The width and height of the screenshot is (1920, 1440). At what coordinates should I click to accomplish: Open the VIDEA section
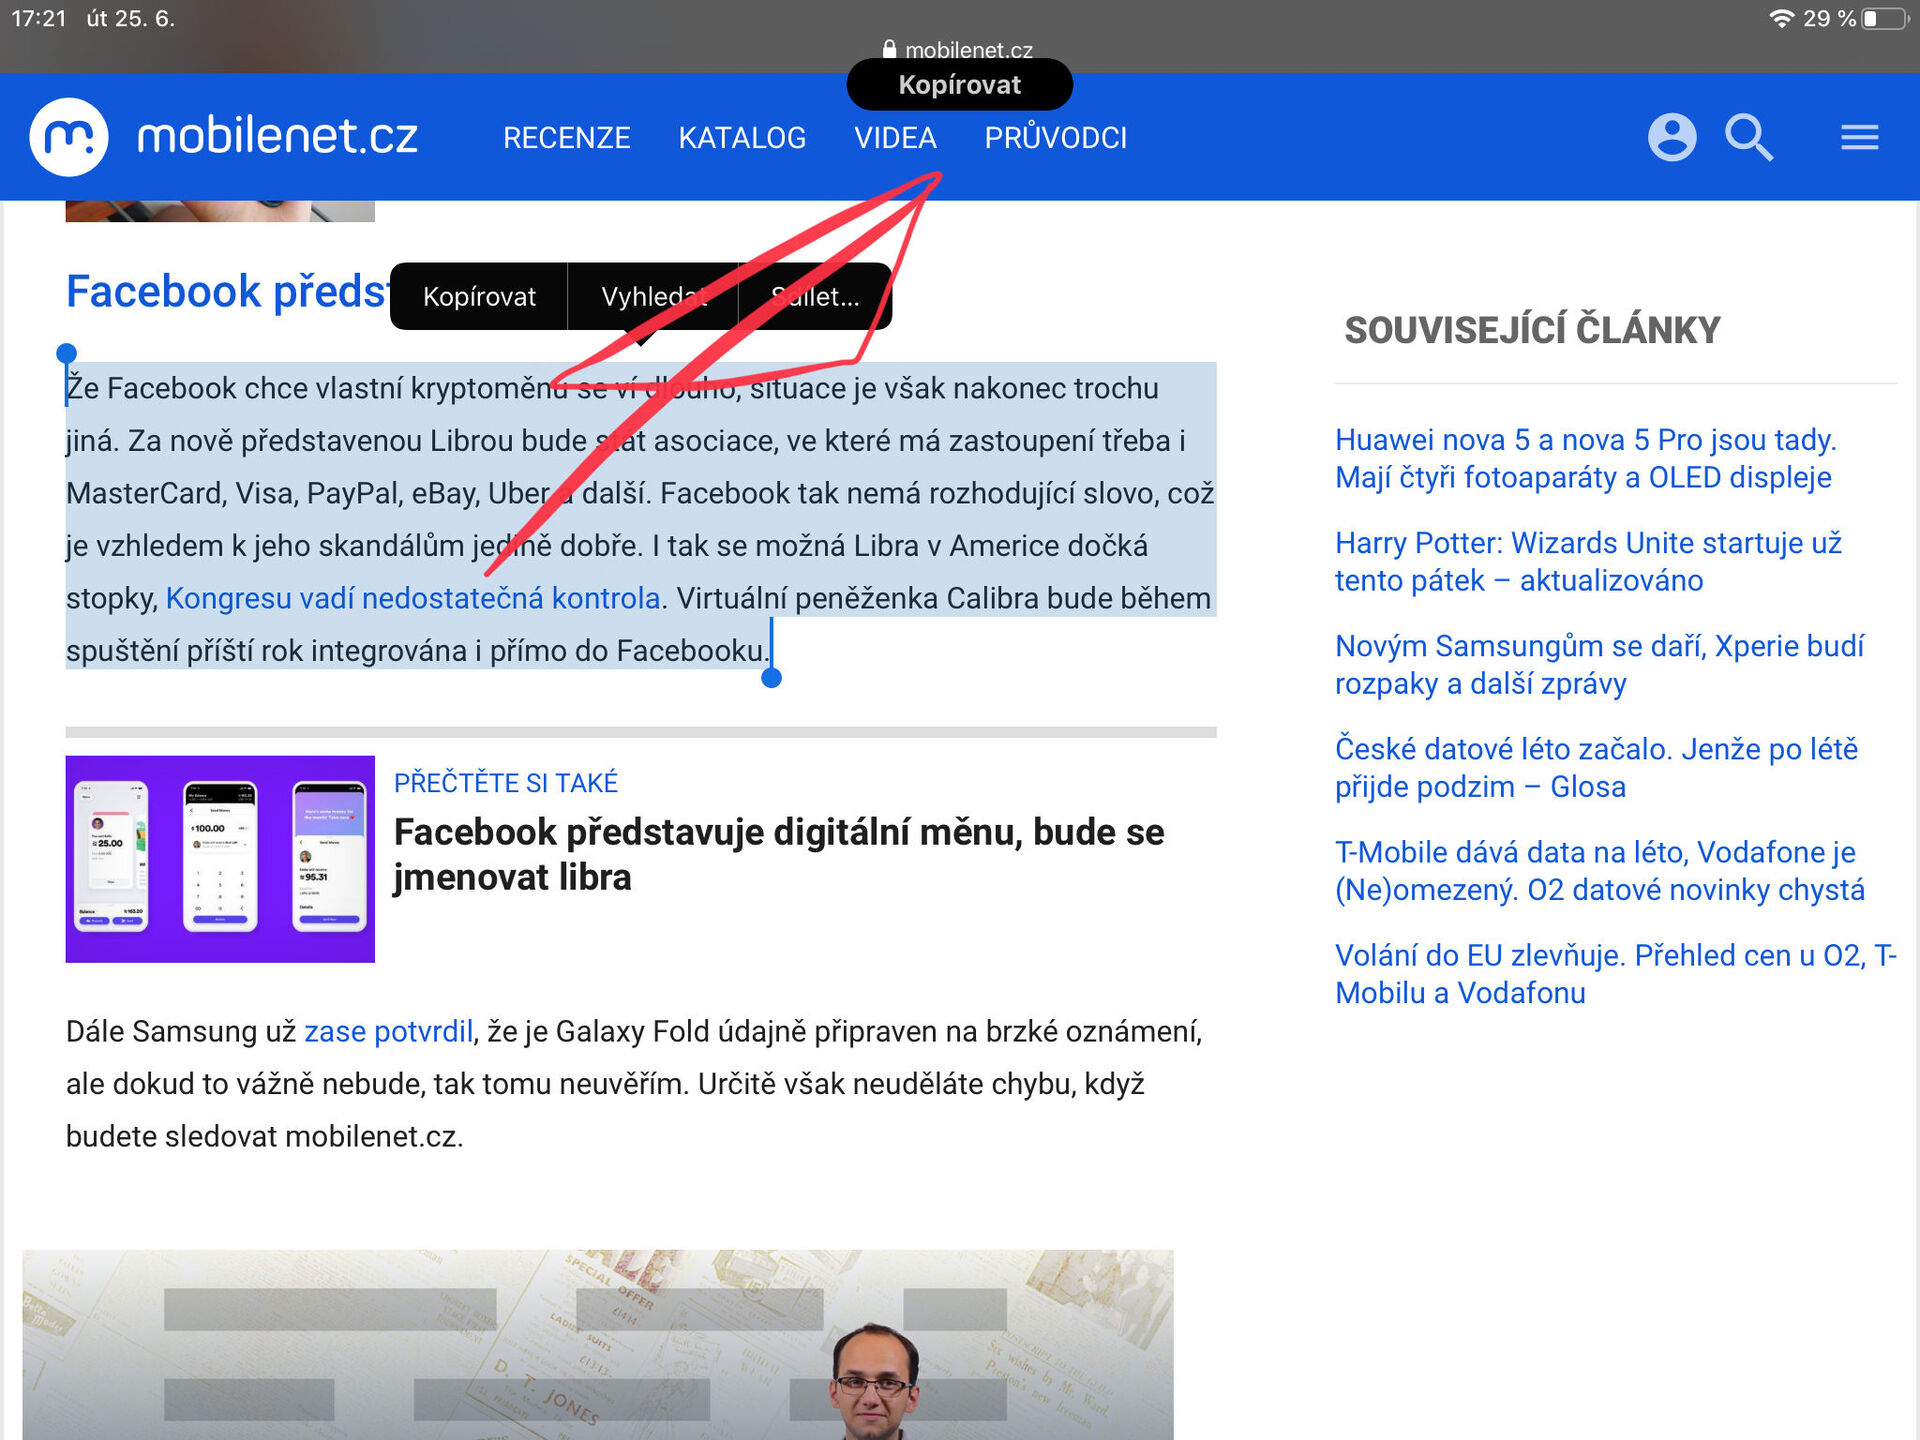(895, 137)
